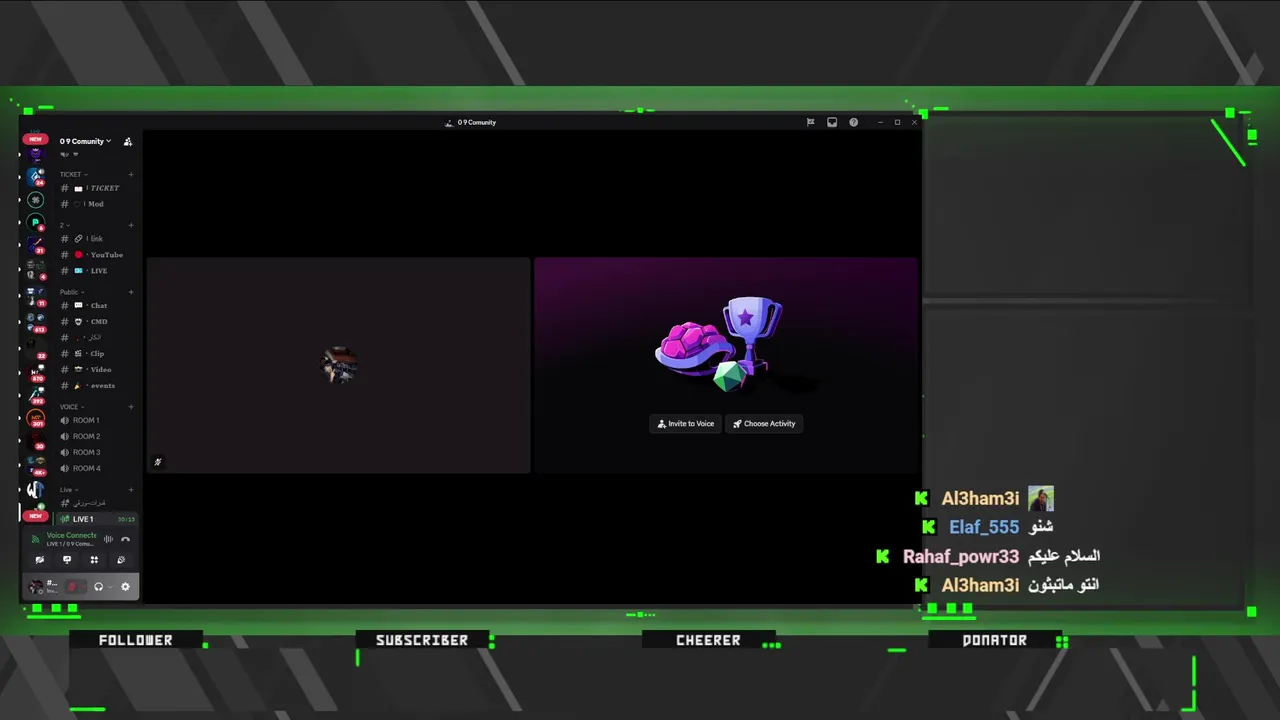1280x720 pixels.
Task: Add a channel to the VOICE category
Action: click(131, 407)
